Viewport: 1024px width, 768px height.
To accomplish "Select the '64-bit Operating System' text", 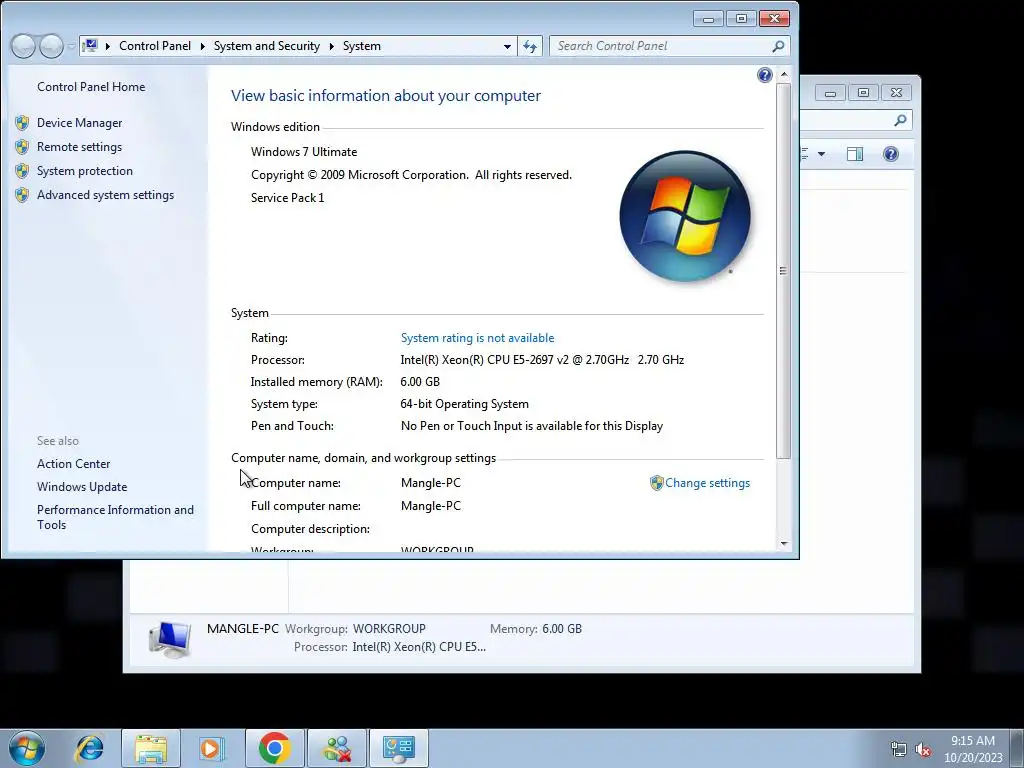I will pyautogui.click(x=464, y=404).
